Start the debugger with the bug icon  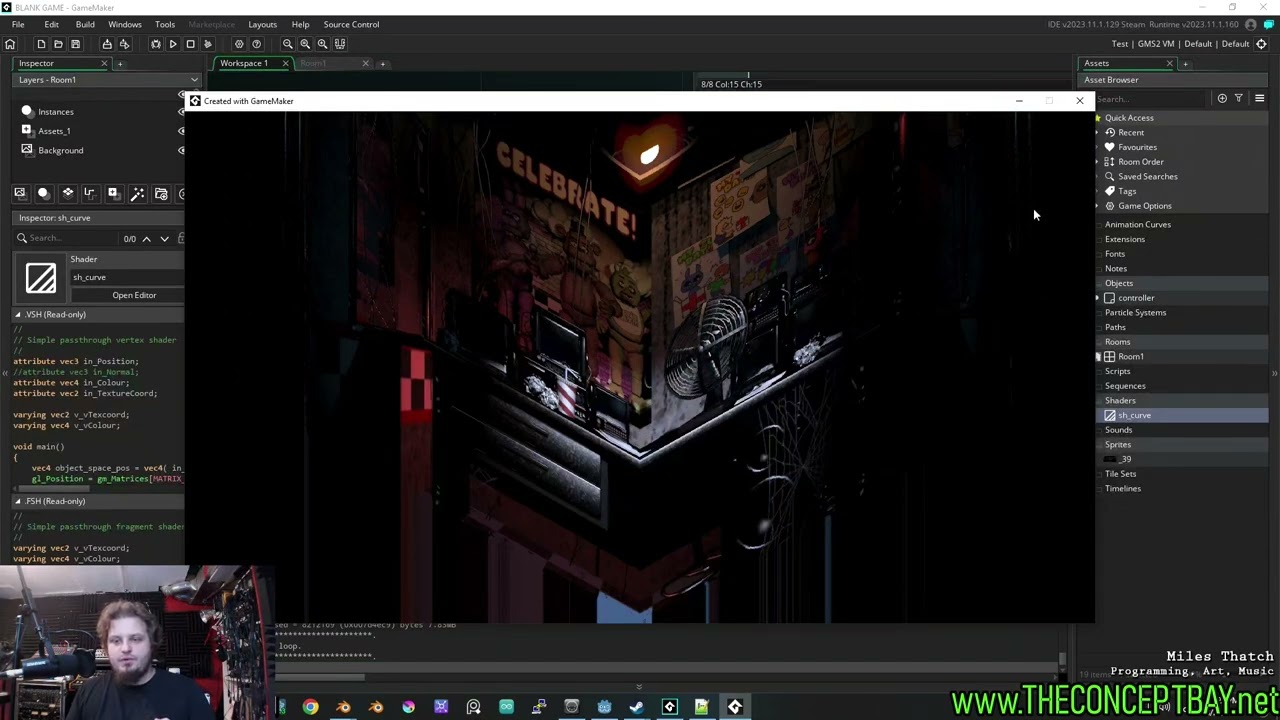(x=155, y=44)
